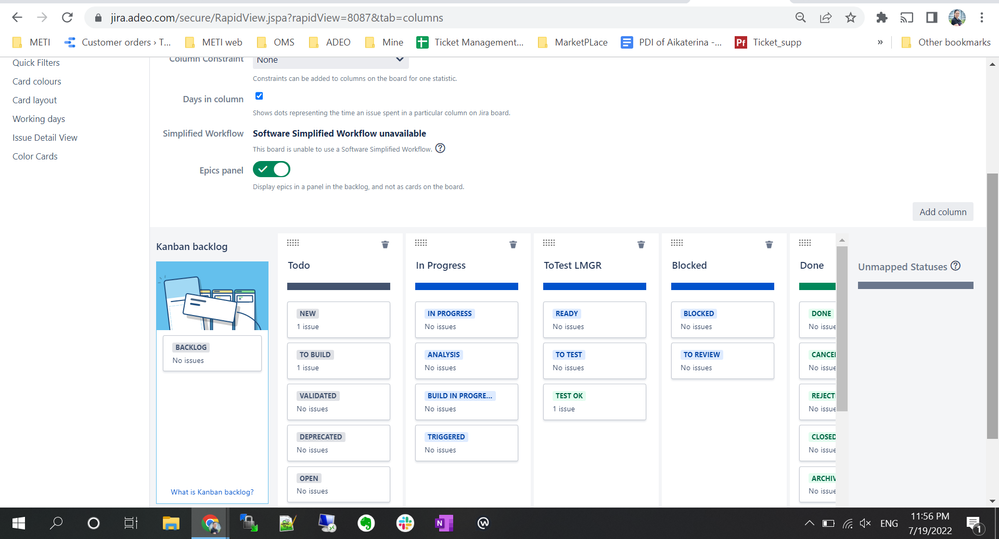This screenshot has height=539, width=999.
Task: Select the DEPRECATED status card
Action: pyautogui.click(x=339, y=443)
